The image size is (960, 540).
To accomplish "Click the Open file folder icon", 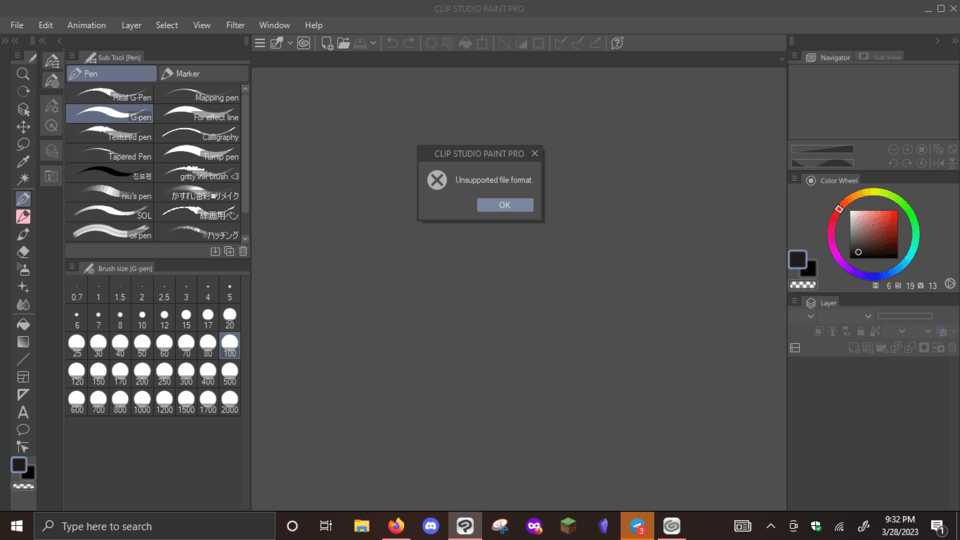I will 343,43.
